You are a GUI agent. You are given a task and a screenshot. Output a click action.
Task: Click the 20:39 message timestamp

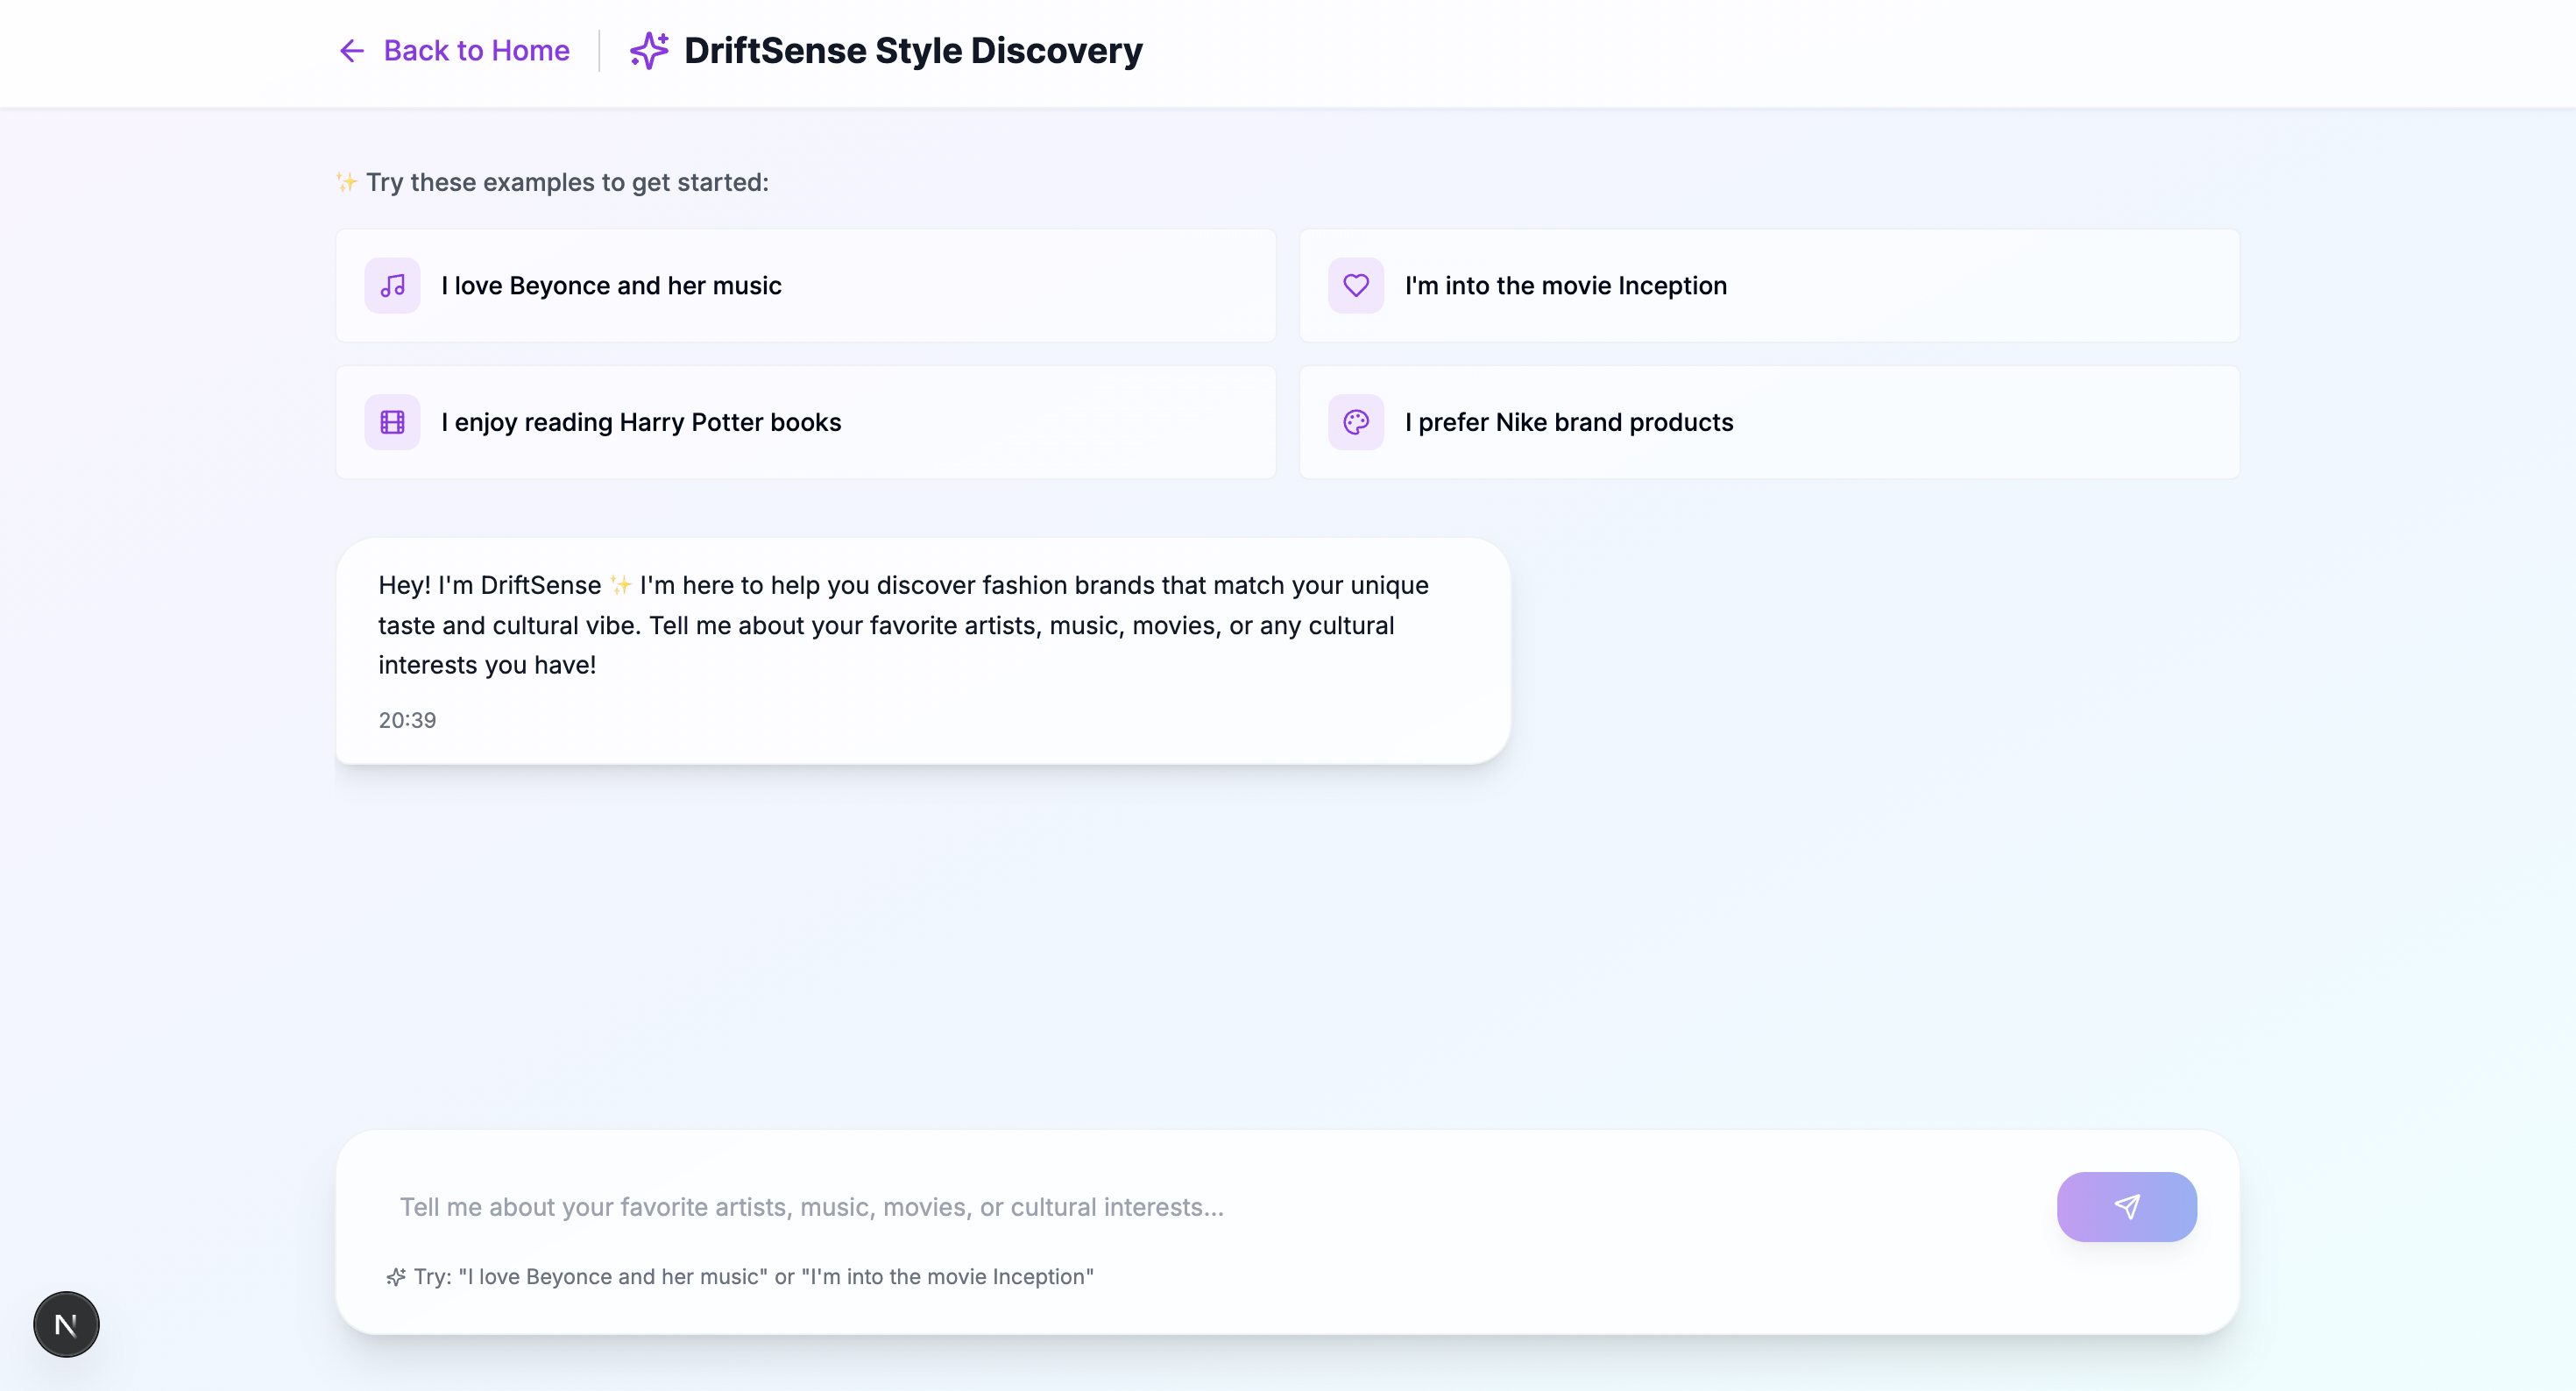[407, 720]
